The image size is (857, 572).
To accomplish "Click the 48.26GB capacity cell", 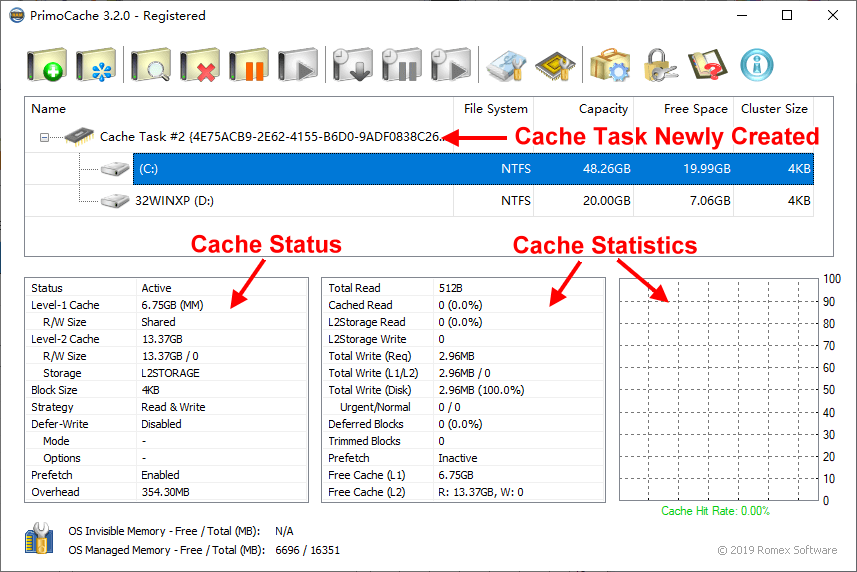I will [x=606, y=169].
